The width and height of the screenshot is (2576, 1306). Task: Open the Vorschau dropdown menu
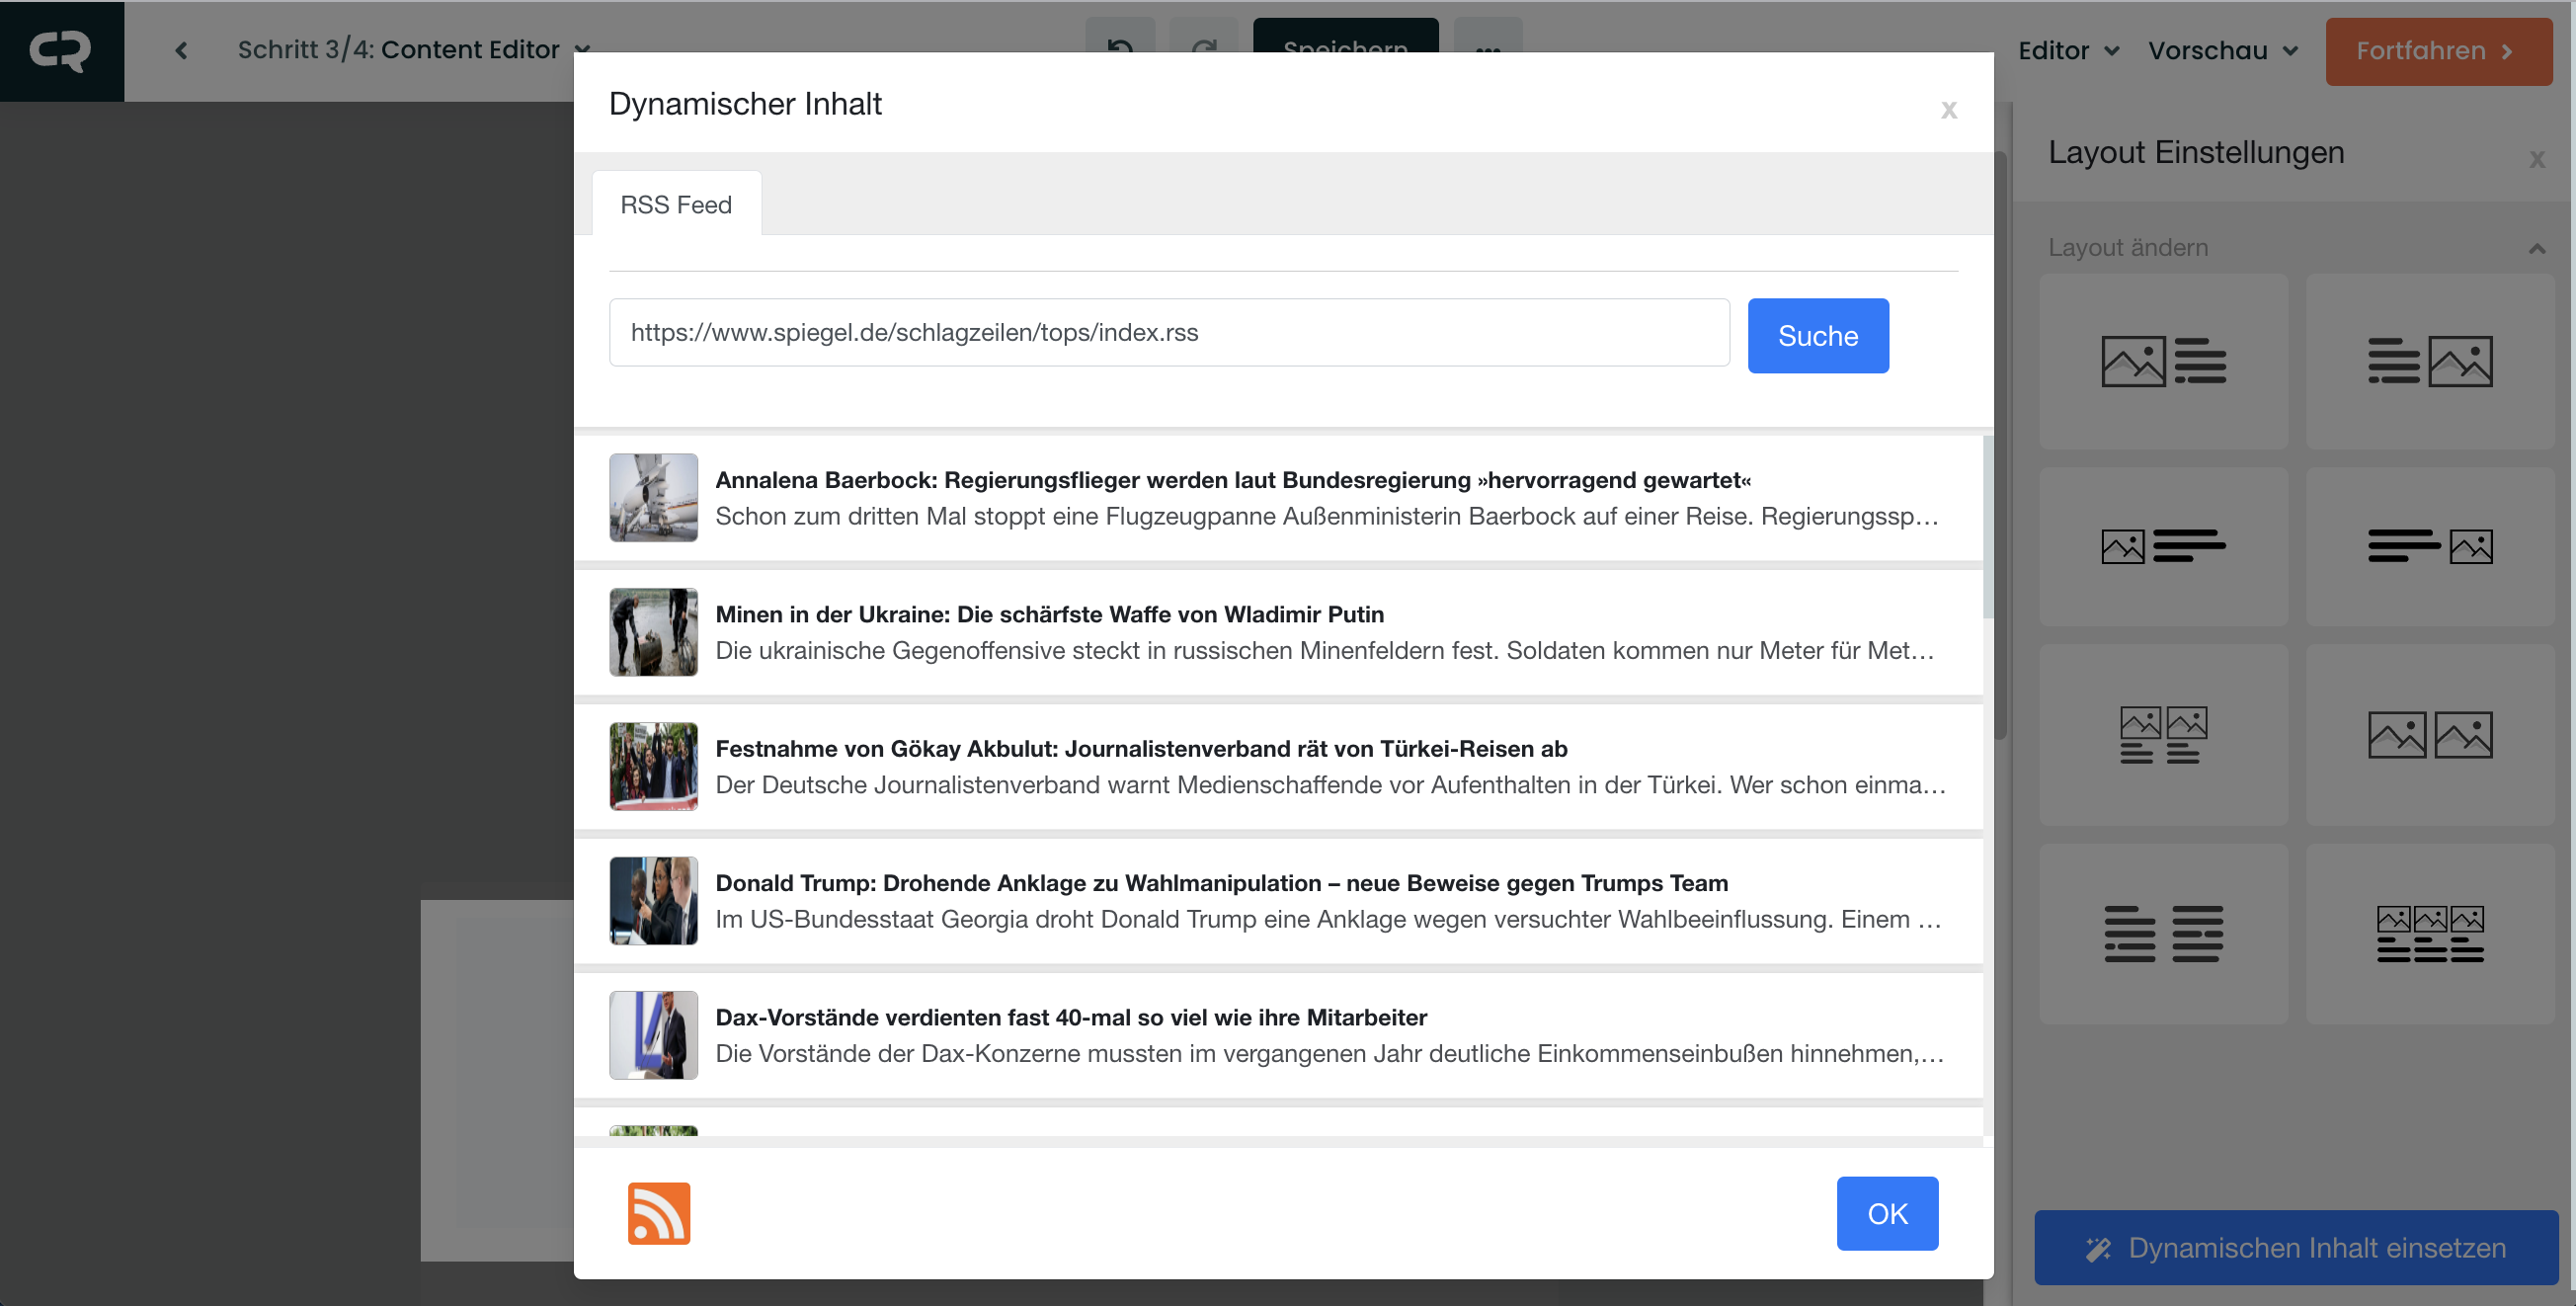coord(2222,50)
